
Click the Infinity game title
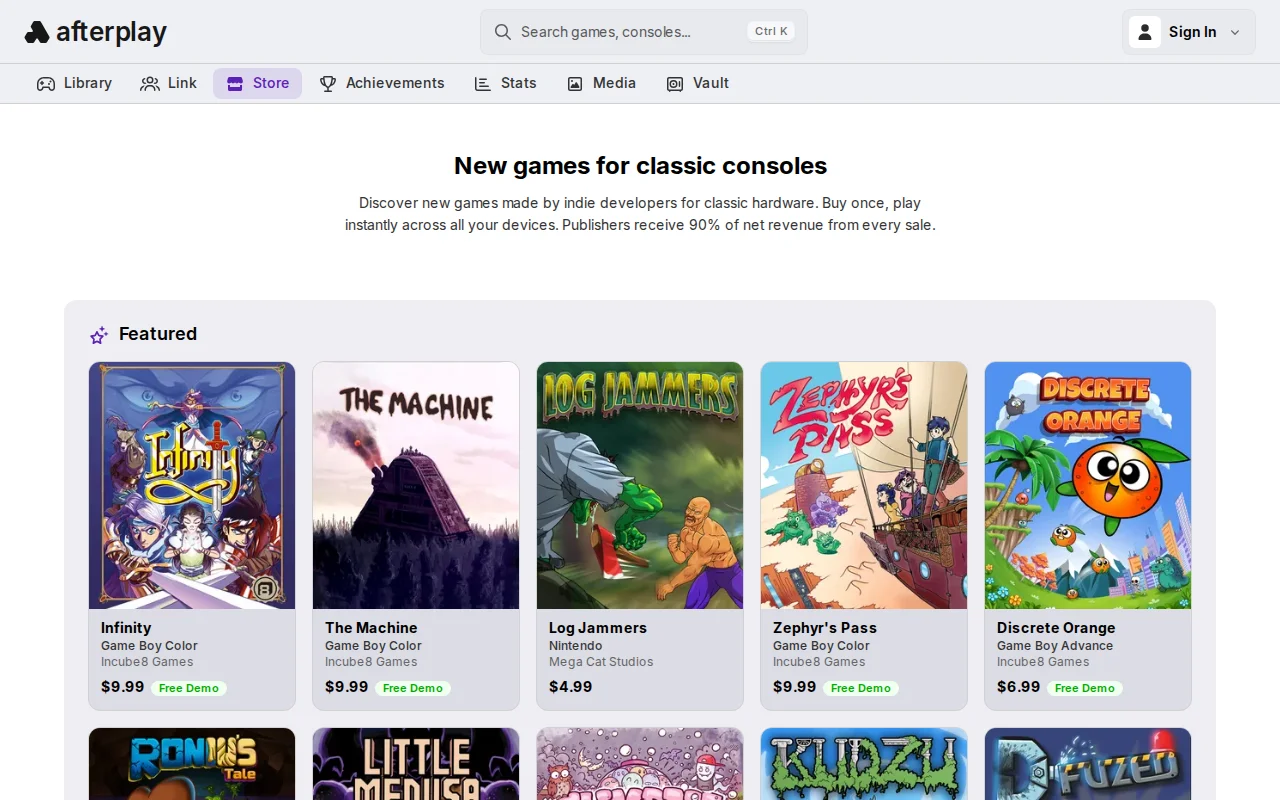[x=126, y=628]
